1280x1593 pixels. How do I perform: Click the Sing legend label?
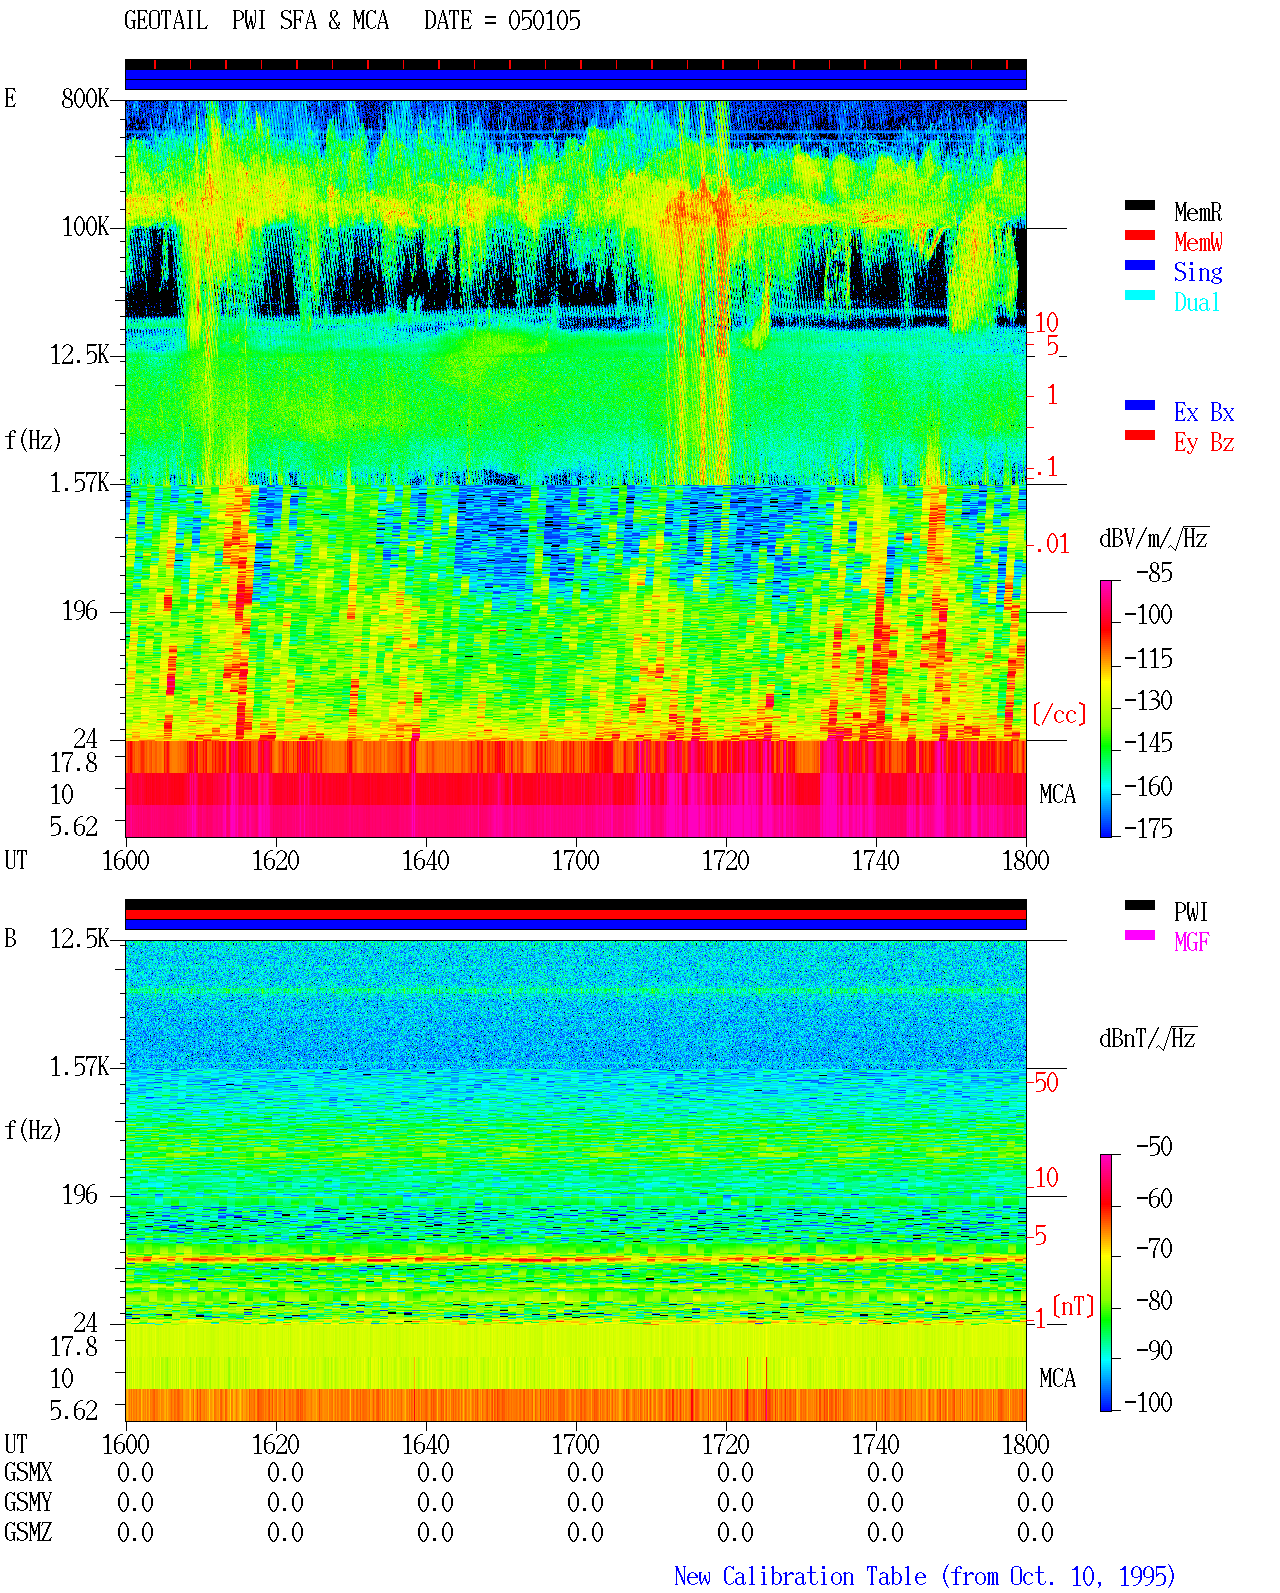pyautogui.click(x=1198, y=272)
